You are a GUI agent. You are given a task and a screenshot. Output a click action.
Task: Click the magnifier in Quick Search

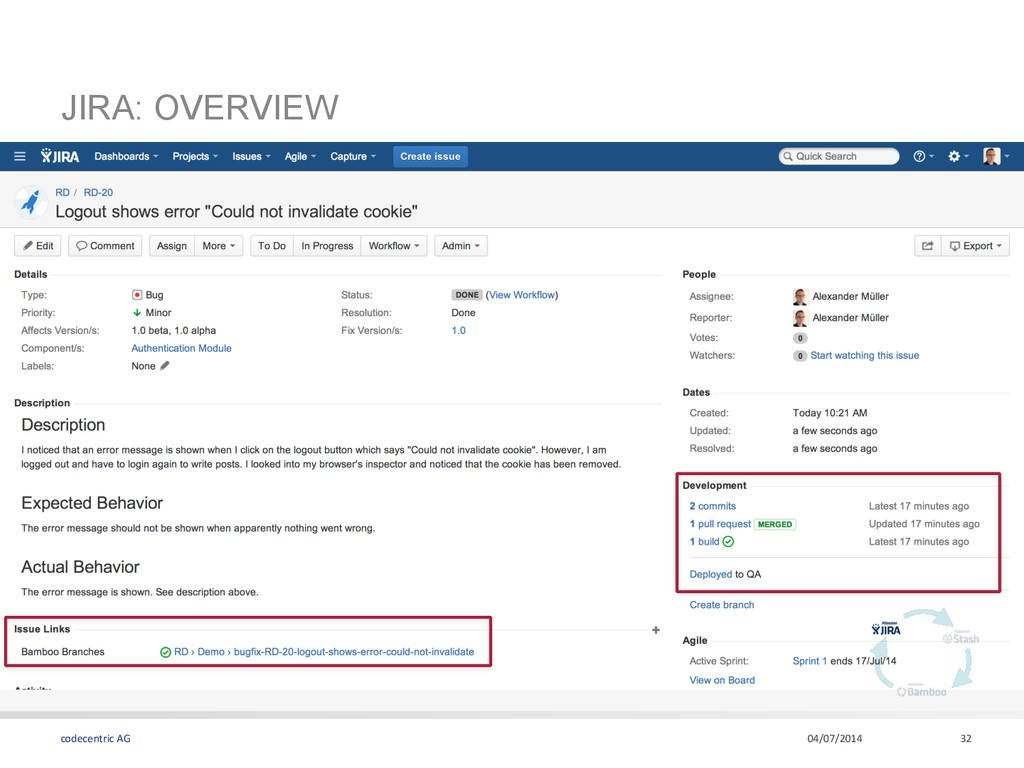tap(788, 157)
